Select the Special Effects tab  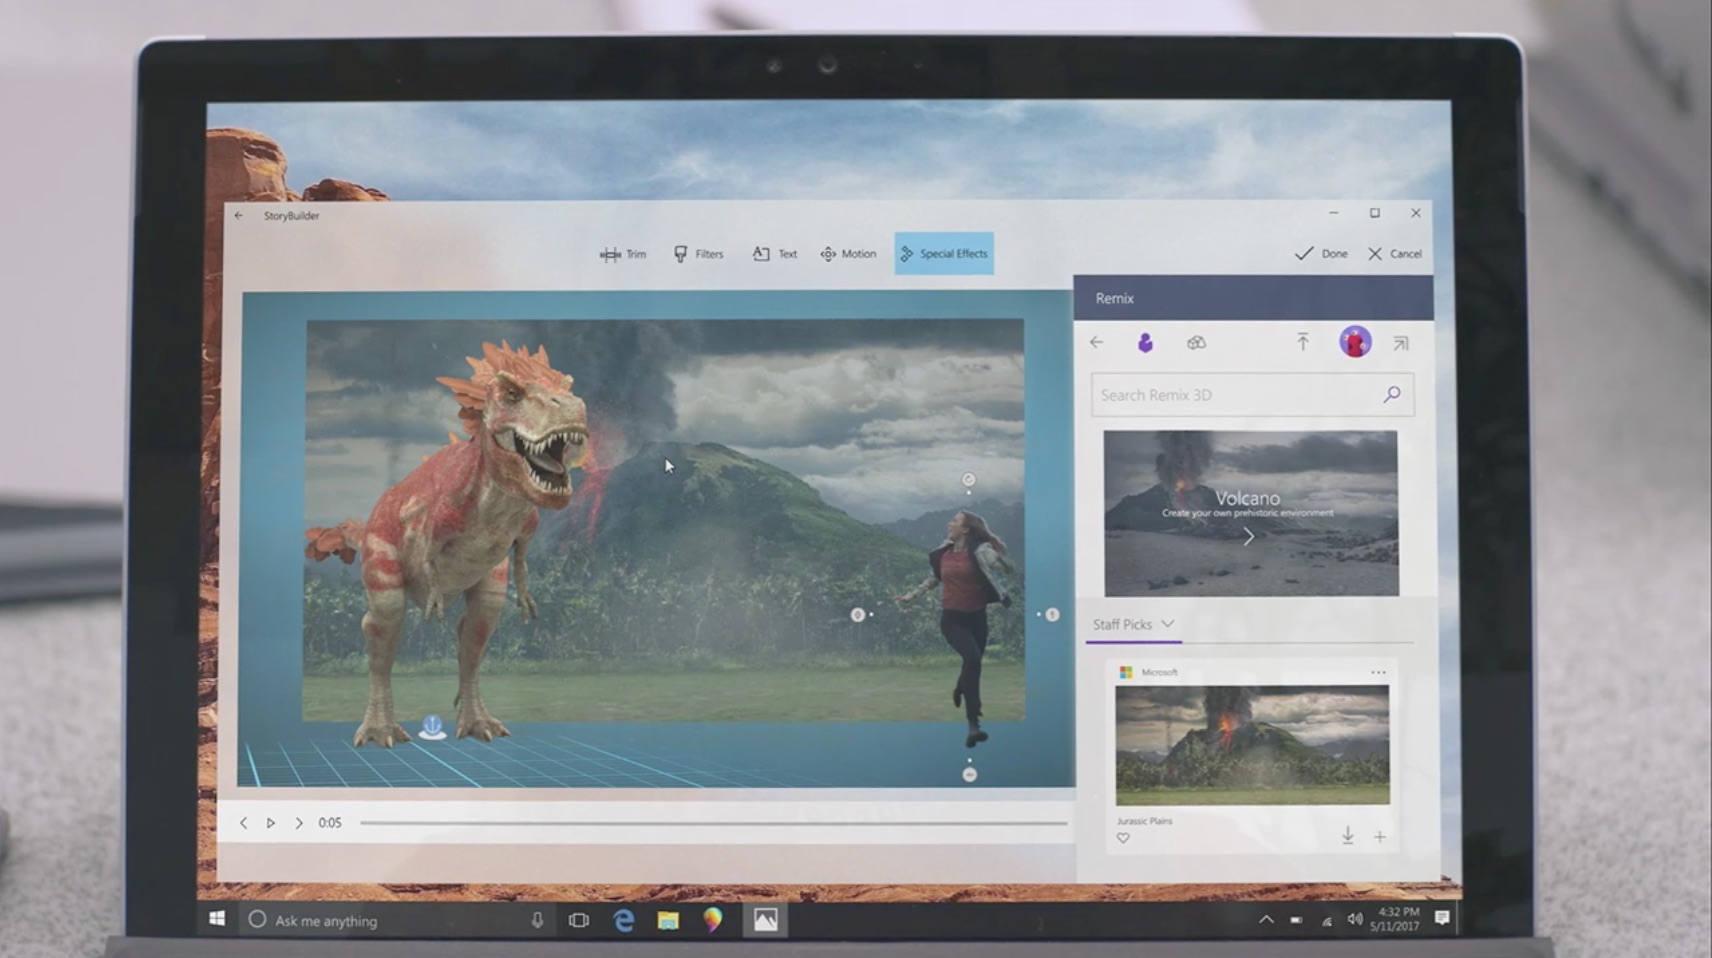coord(943,254)
